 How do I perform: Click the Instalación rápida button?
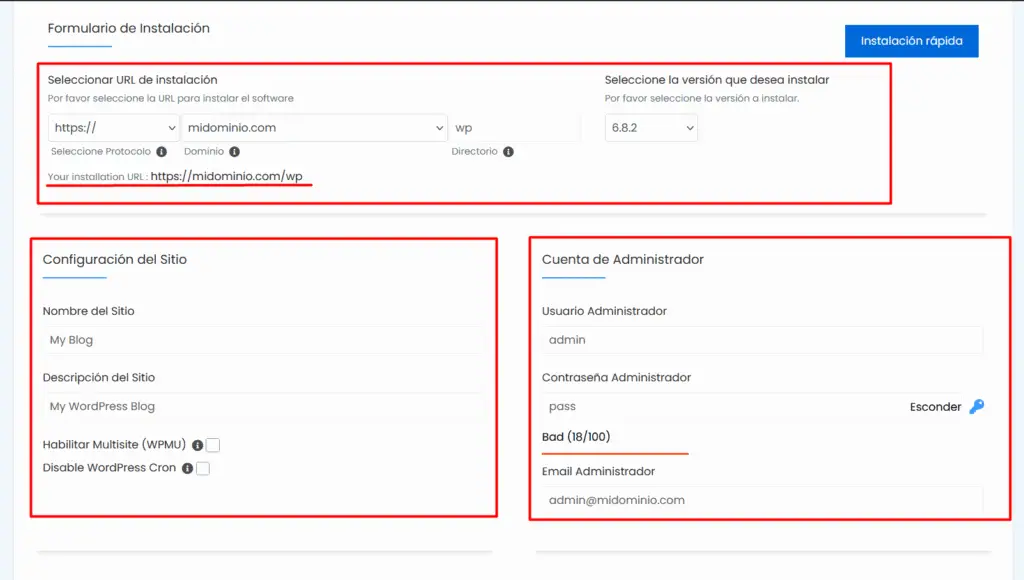(911, 41)
